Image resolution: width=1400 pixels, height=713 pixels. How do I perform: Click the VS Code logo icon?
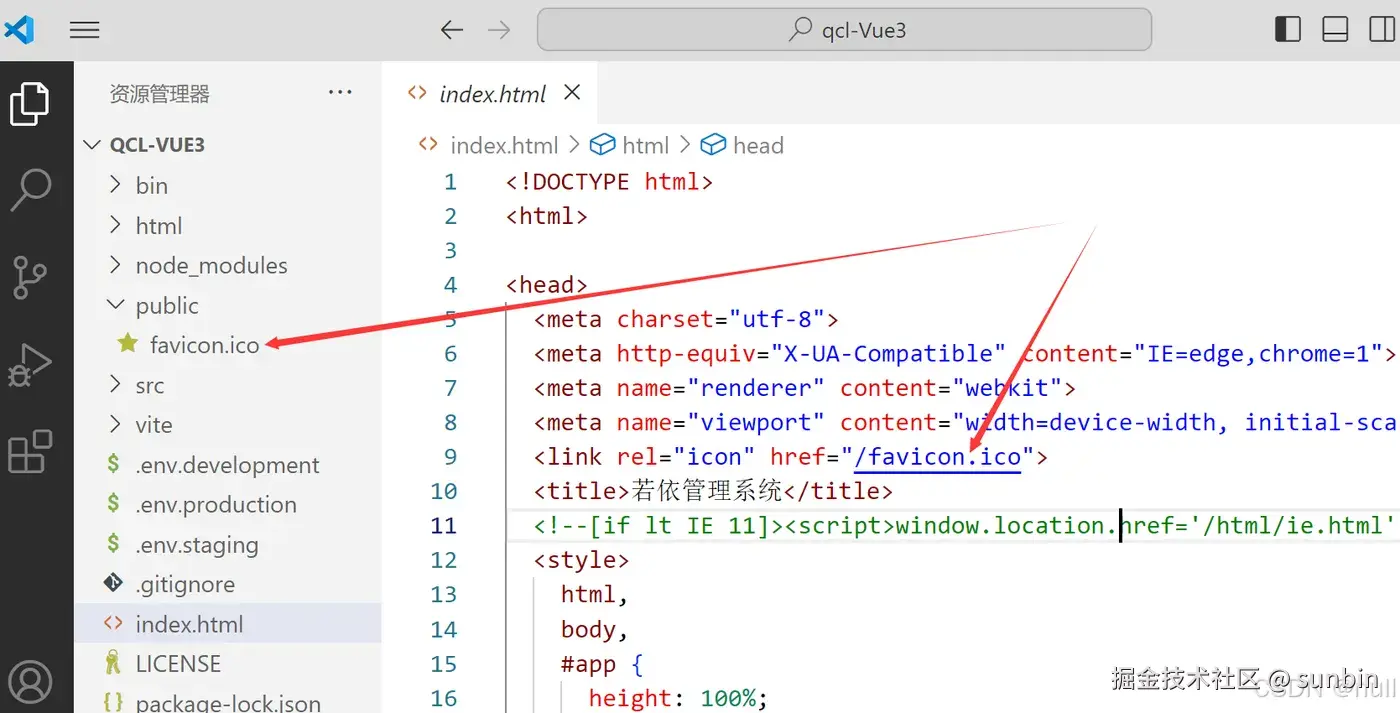(19, 30)
